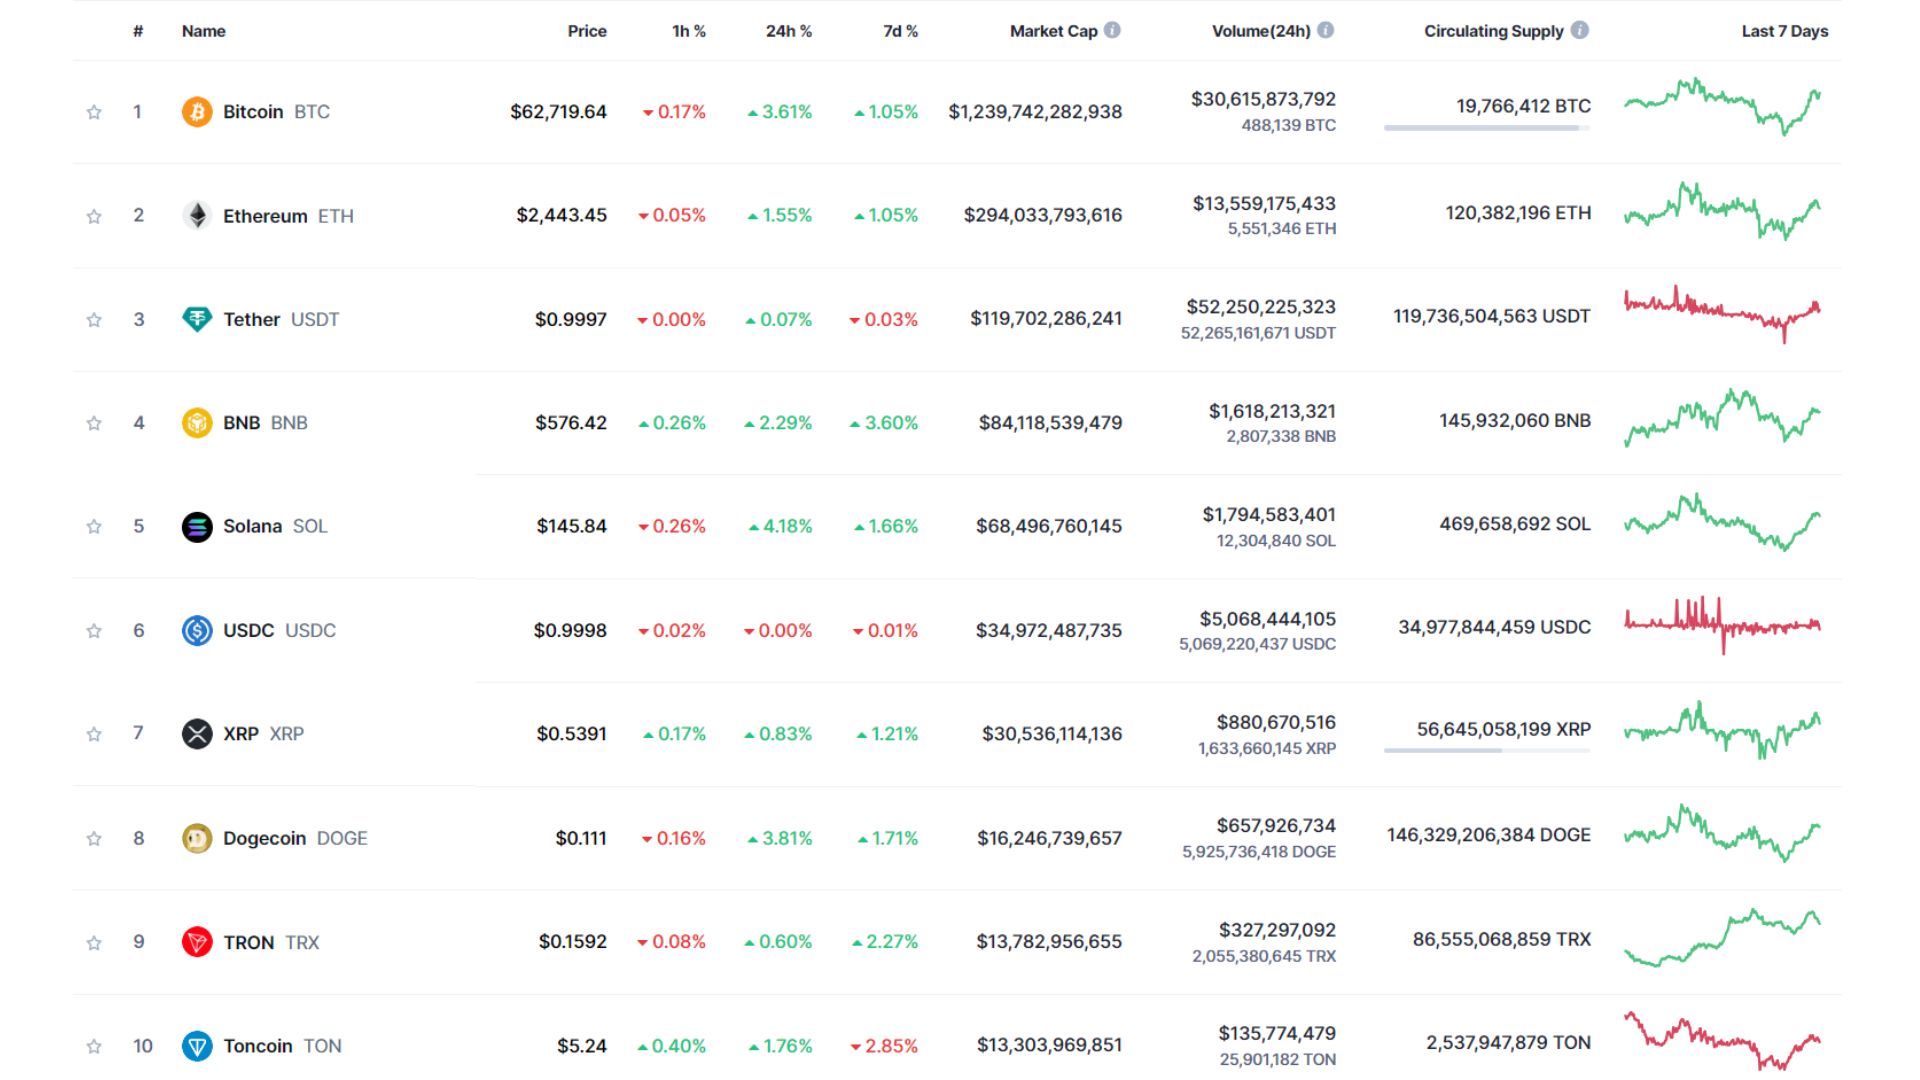Add Bitcoin to watchlist via star
The image size is (1920, 1080).
point(95,111)
